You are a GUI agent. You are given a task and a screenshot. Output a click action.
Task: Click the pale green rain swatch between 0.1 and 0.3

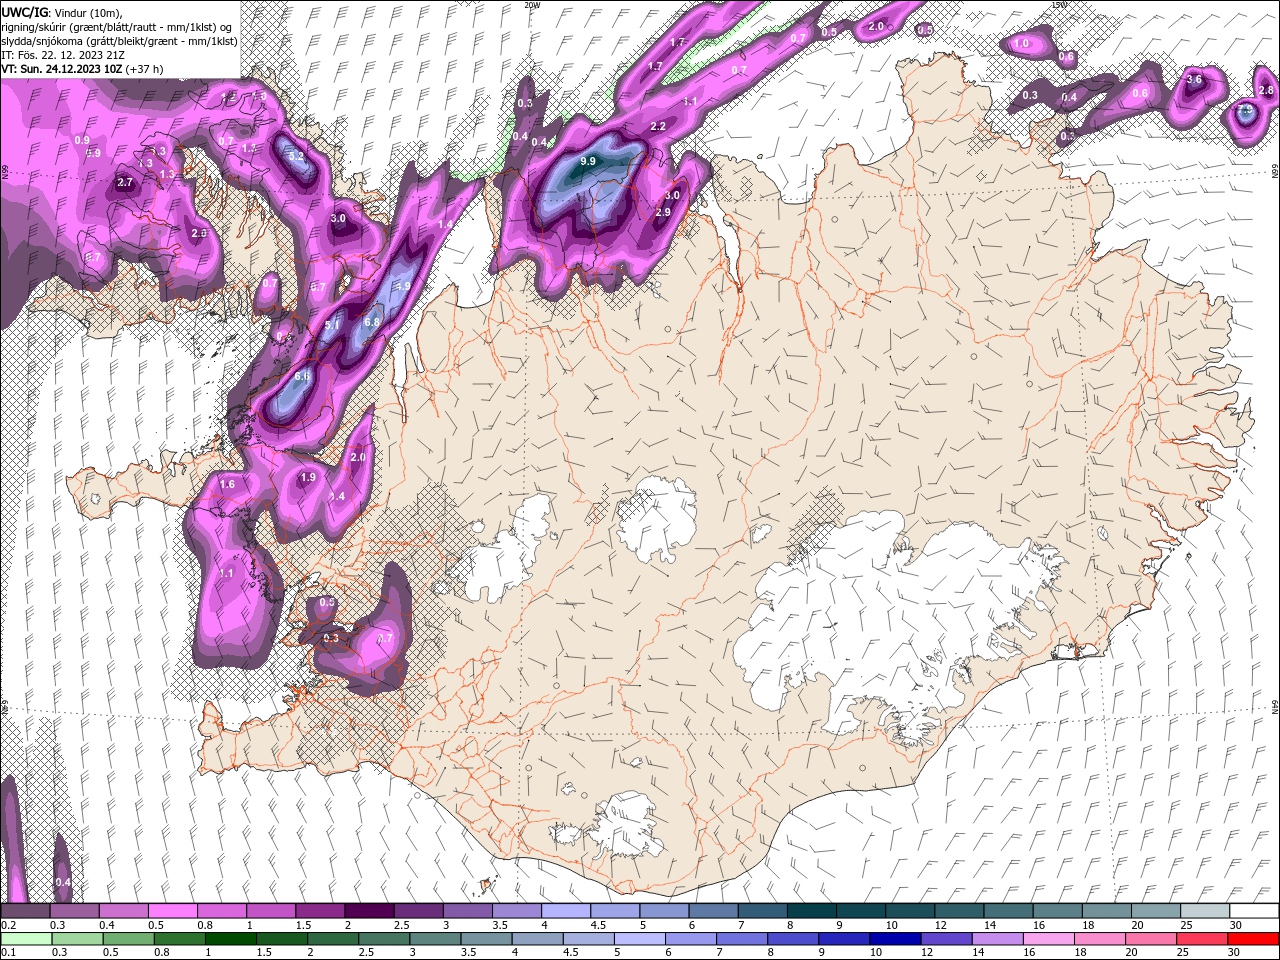(25, 939)
